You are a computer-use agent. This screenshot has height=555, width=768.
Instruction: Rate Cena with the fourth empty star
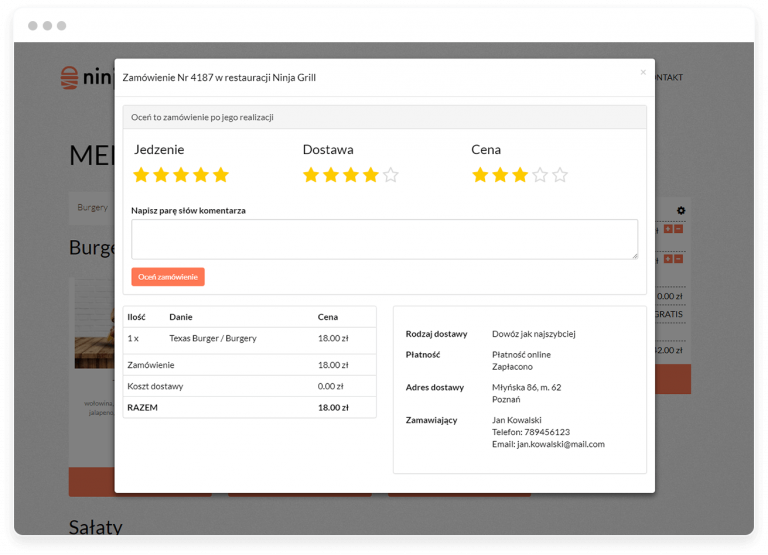point(540,175)
